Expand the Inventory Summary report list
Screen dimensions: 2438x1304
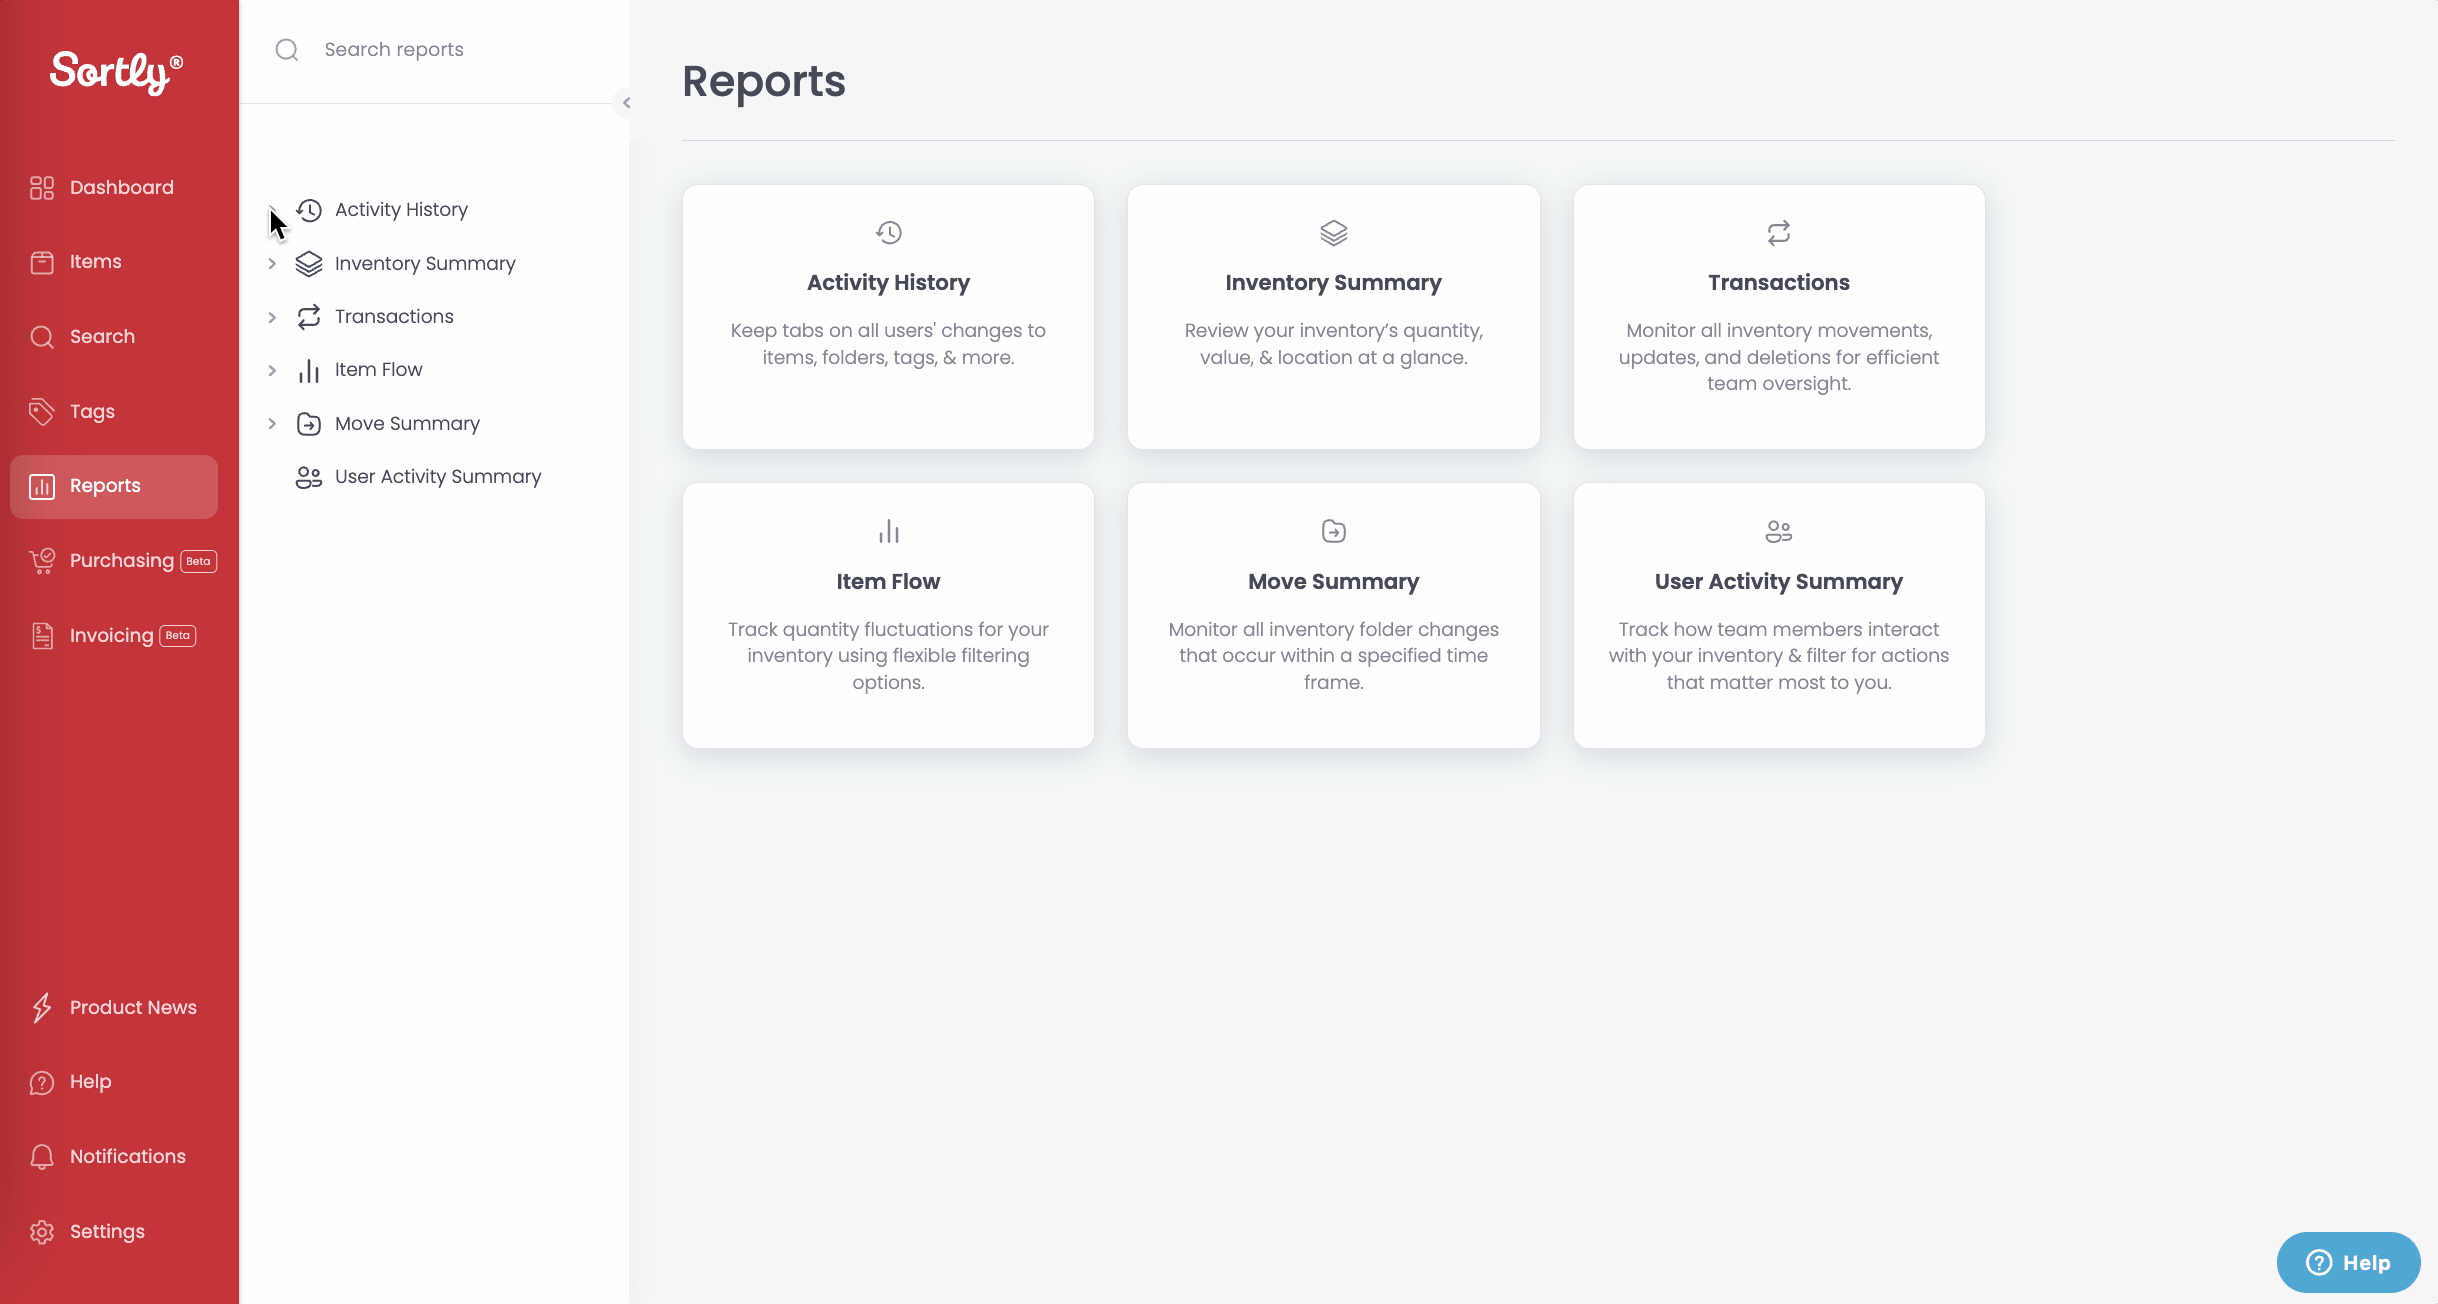[x=272, y=263]
